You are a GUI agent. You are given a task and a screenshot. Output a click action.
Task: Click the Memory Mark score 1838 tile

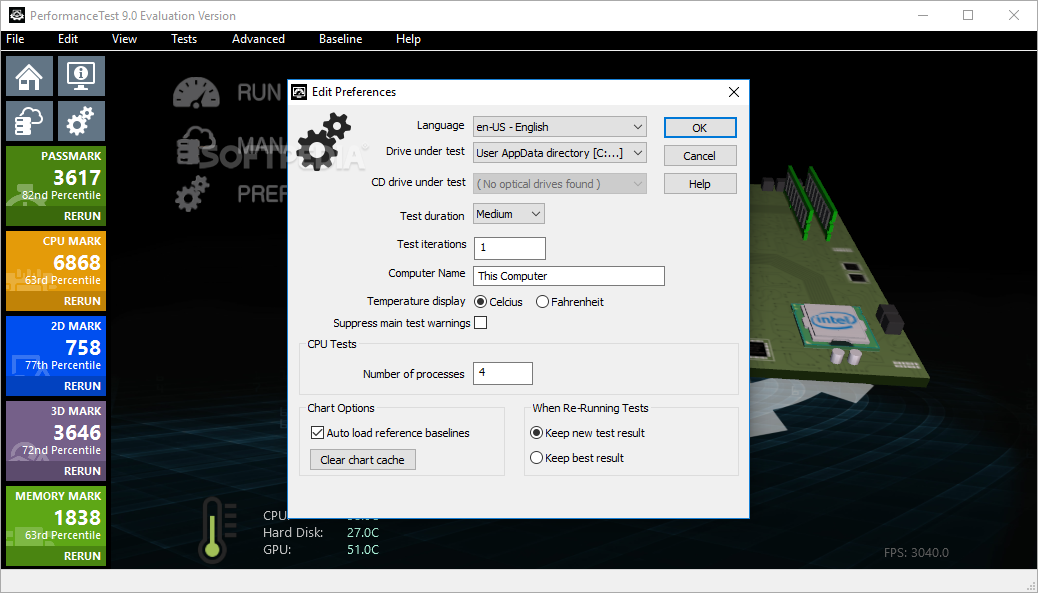pos(56,526)
